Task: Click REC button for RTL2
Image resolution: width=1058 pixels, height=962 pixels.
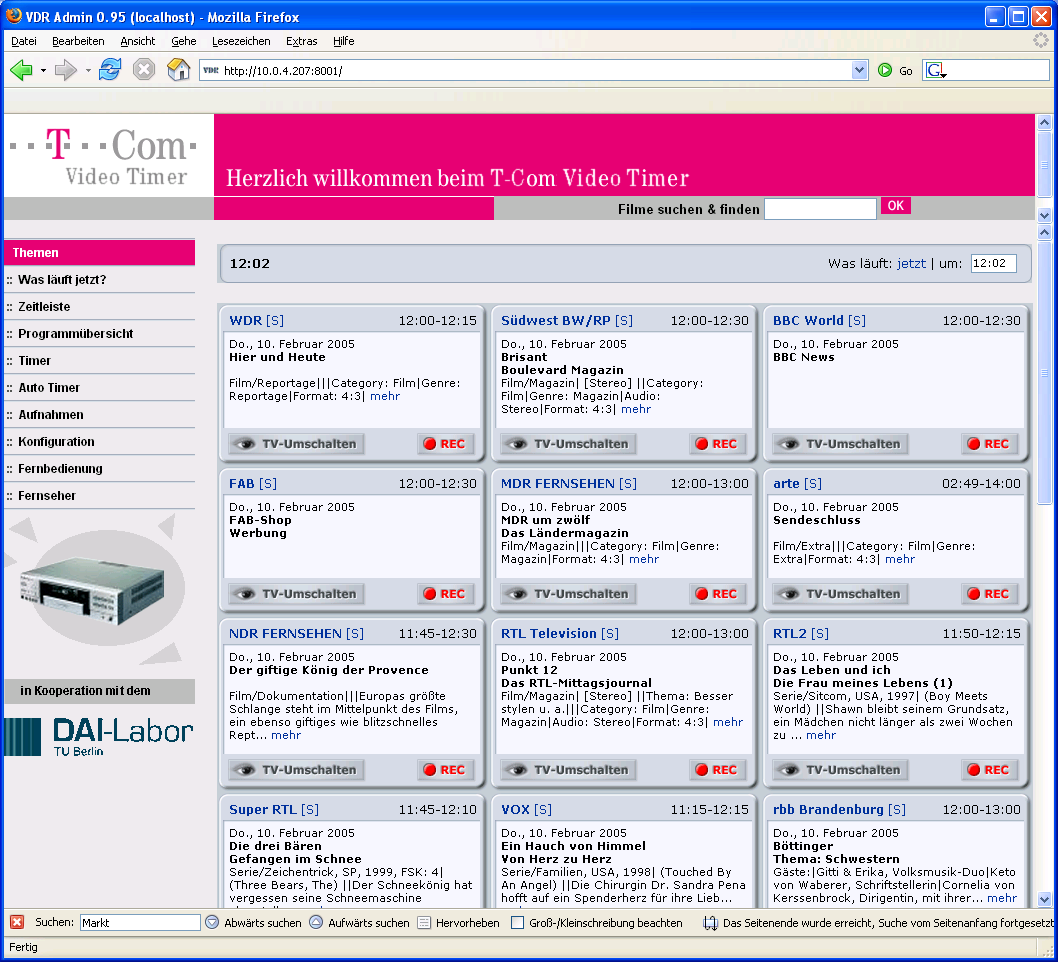Action: coord(988,769)
